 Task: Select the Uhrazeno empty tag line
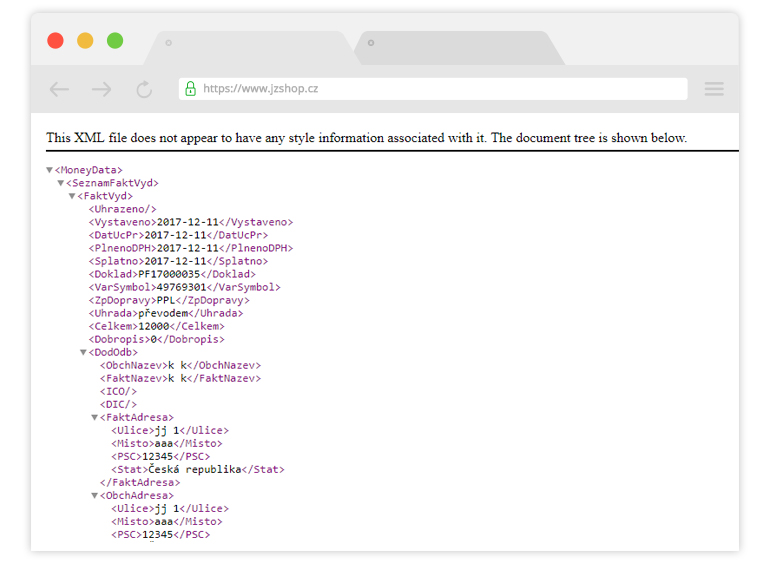coord(122,209)
